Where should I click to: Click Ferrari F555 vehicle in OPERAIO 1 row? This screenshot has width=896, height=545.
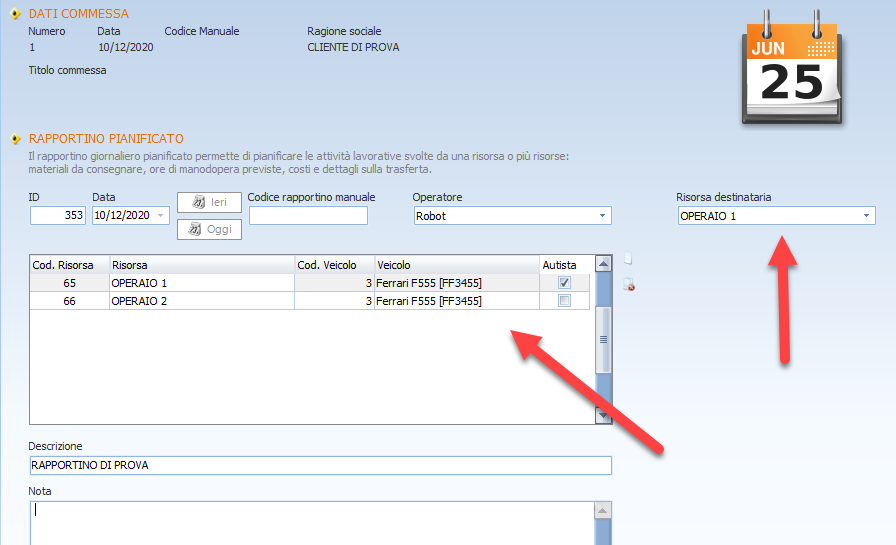click(x=457, y=283)
